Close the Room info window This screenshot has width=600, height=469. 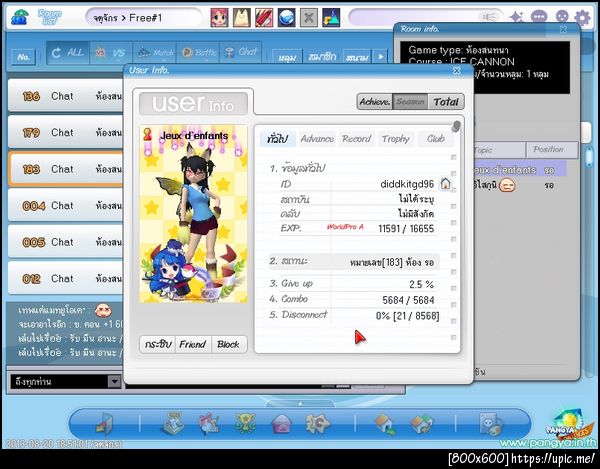click(x=563, y=29)
